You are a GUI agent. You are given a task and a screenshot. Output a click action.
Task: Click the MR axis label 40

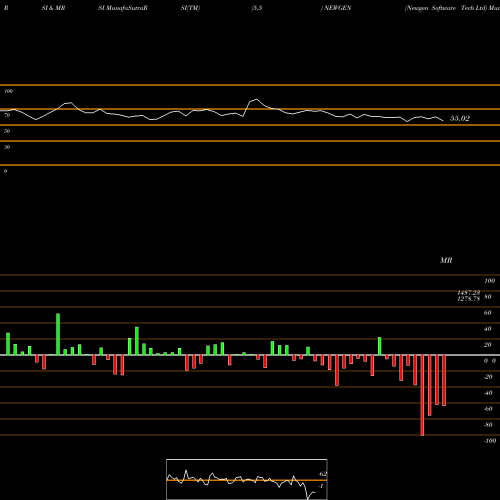[487, 329]
